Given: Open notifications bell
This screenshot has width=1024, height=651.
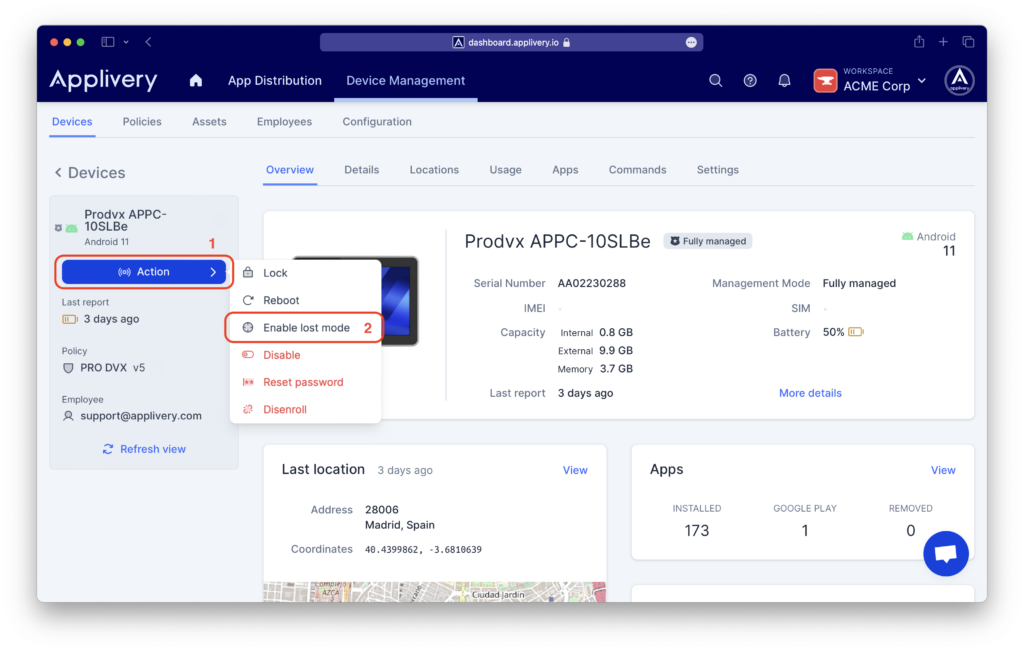Looking at the screenshot, I should [784, 80].
